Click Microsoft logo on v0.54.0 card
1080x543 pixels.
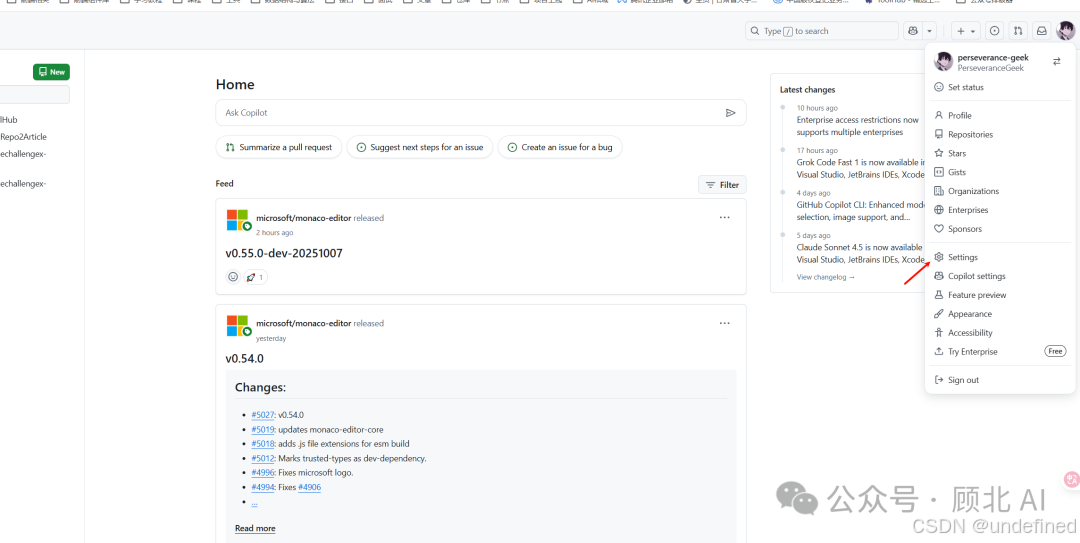point(237,326)
